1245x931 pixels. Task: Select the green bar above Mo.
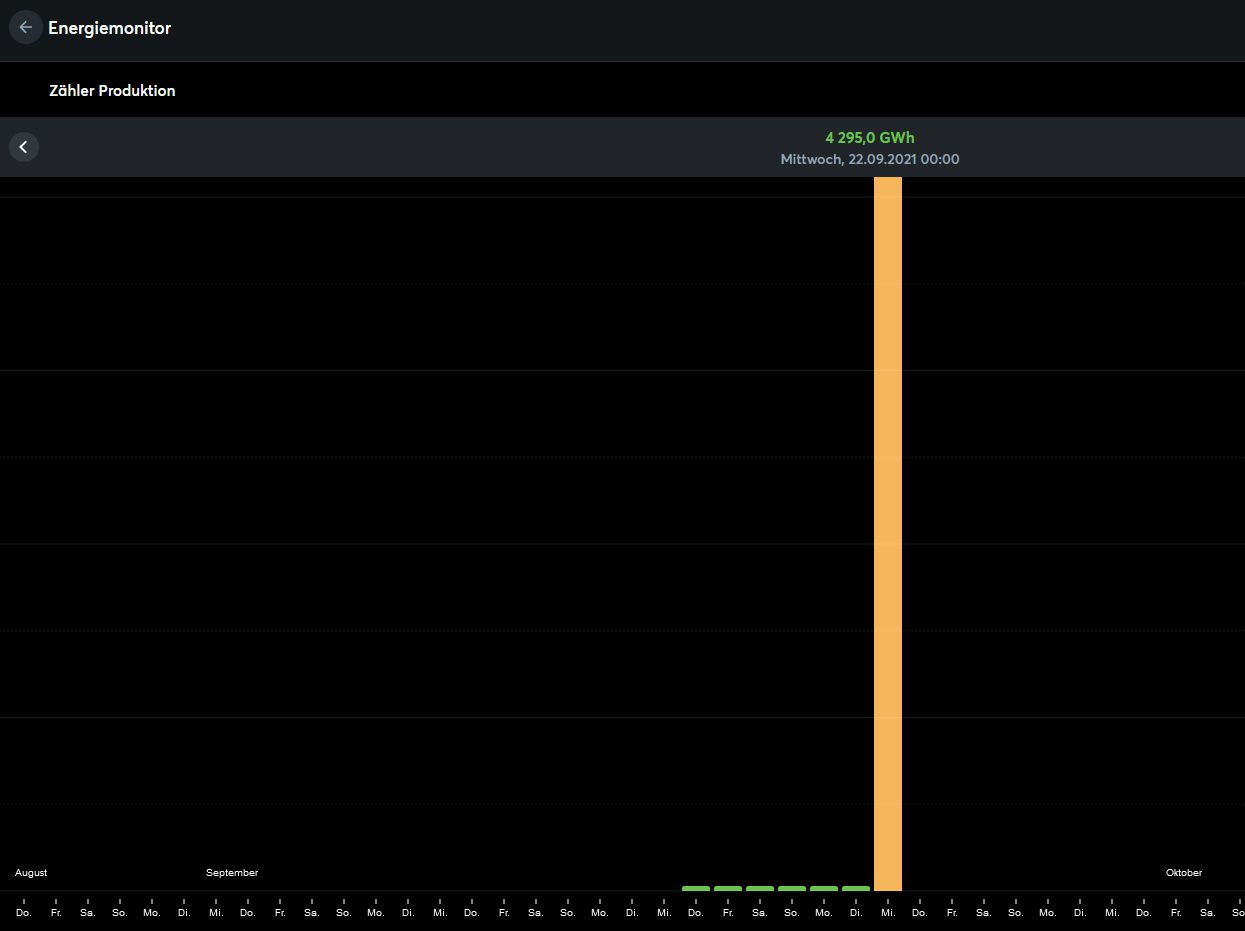coord(824,888)
